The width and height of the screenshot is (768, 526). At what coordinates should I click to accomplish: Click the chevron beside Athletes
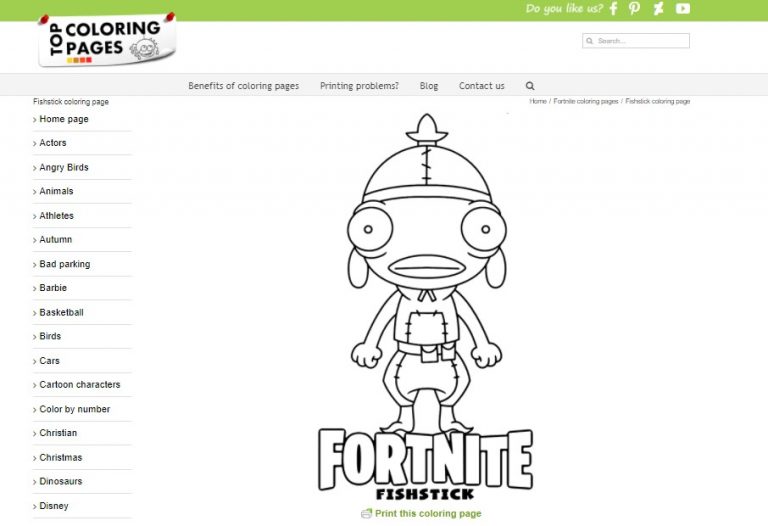(35, 216)
